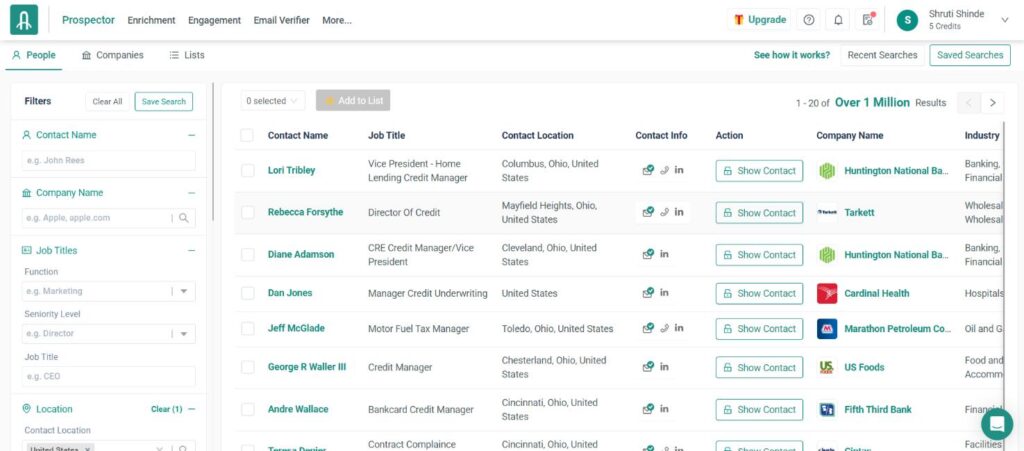Open the help question mark icon
Screen dimensions: 1024x451
[808, 20]
